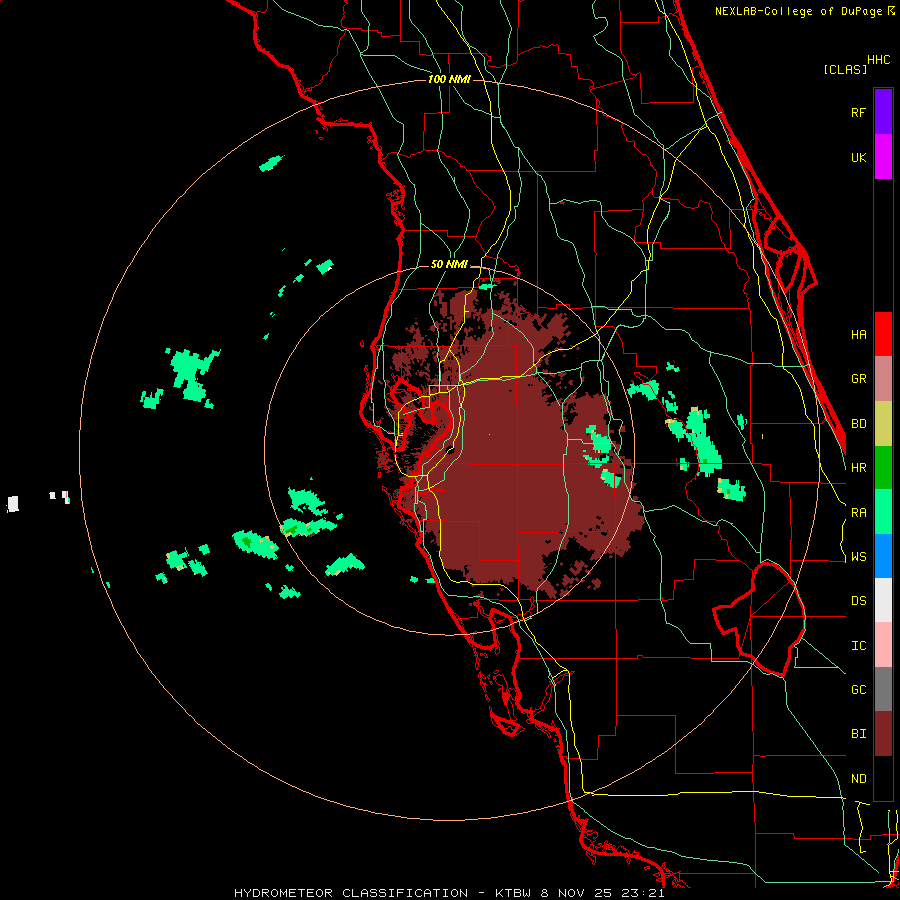900x900 pixels.
Task: Click the 'HR' legend label
Action: (x=858, y=468)
